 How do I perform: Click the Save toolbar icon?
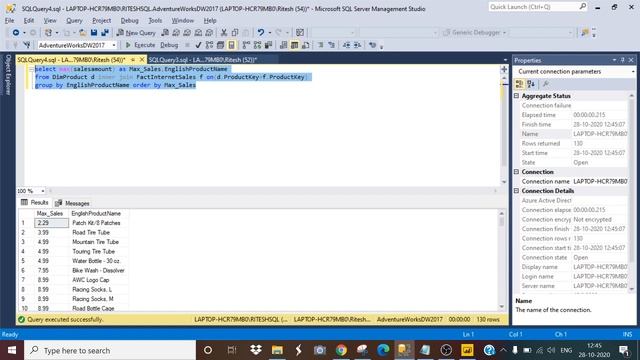coord(94,33)
